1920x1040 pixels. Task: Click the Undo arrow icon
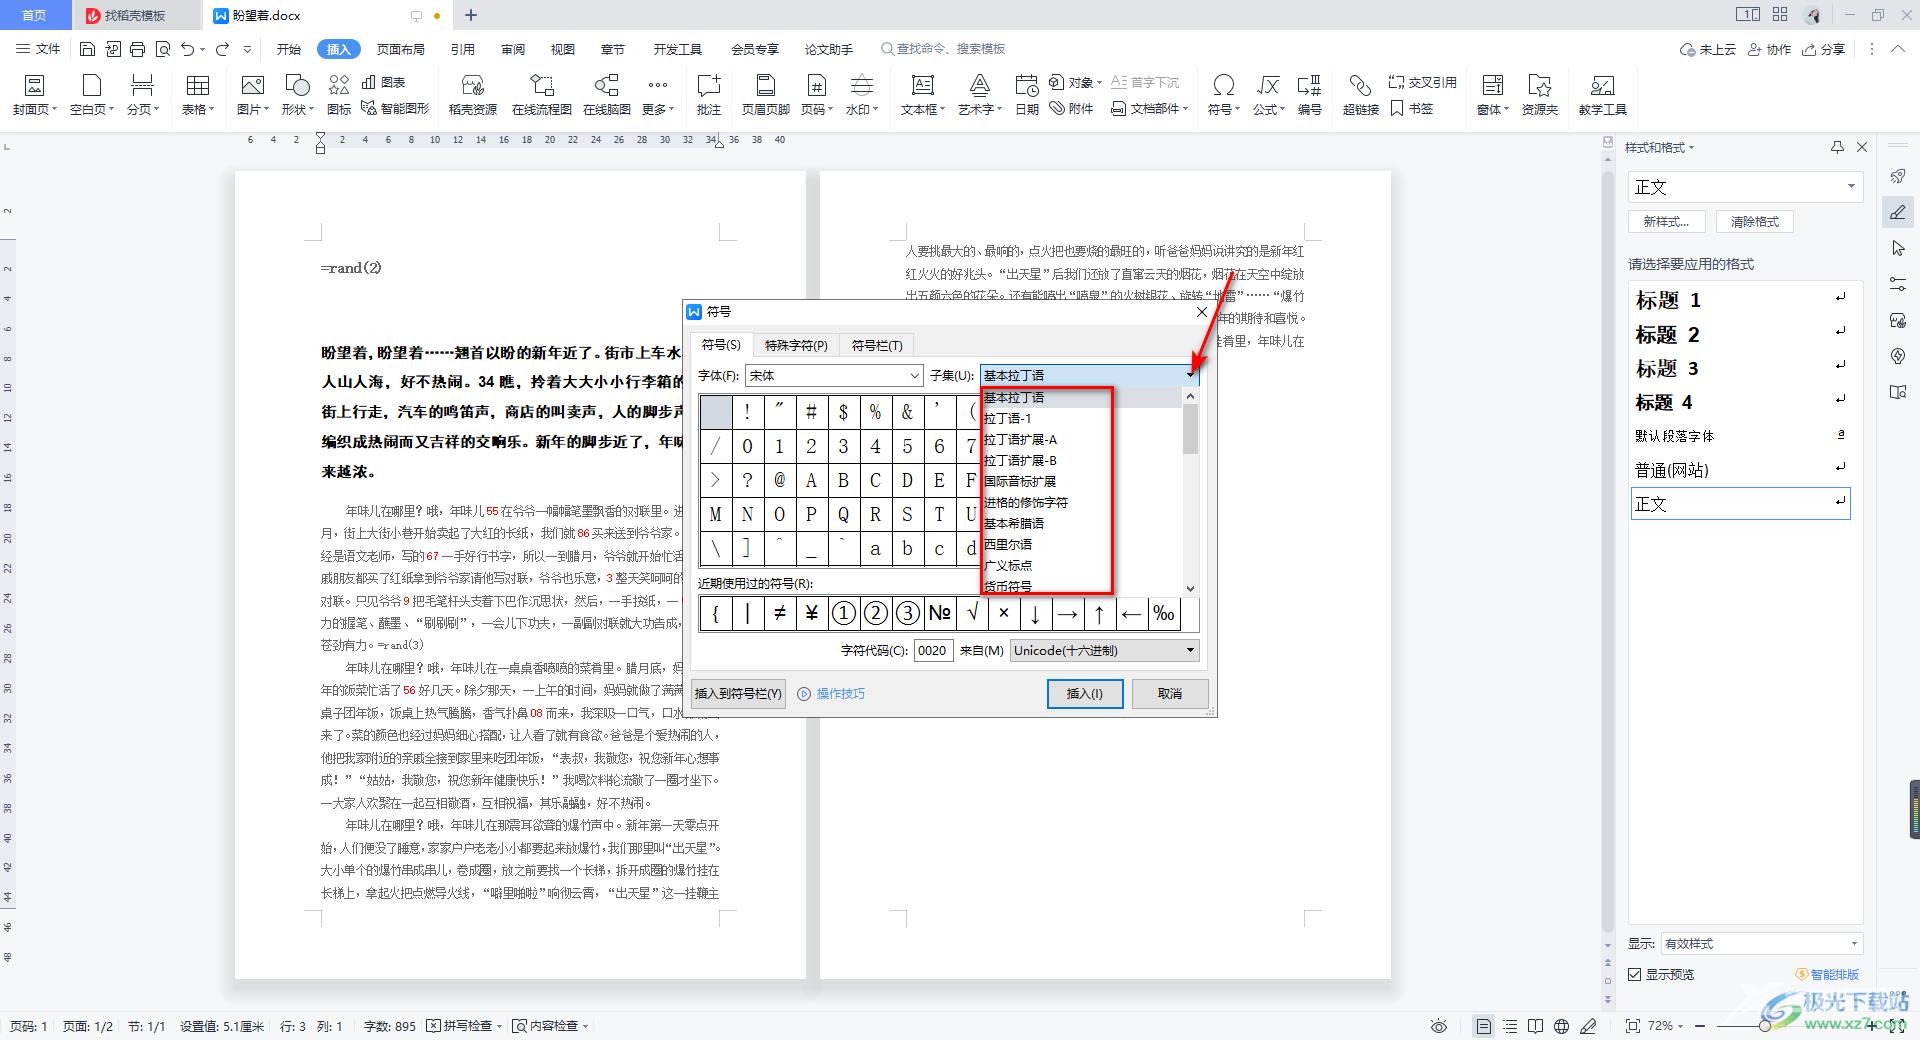pos(187,49)
